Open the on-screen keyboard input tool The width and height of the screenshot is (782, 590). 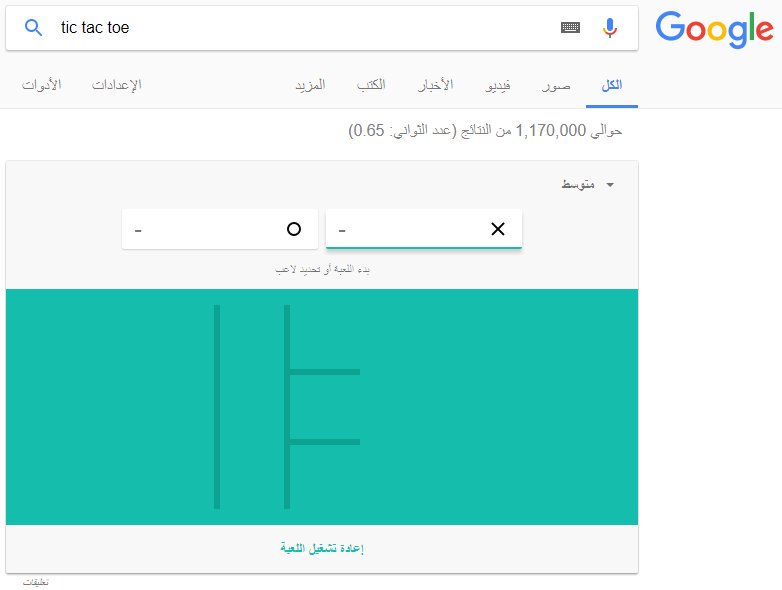(x=570, y=28)
